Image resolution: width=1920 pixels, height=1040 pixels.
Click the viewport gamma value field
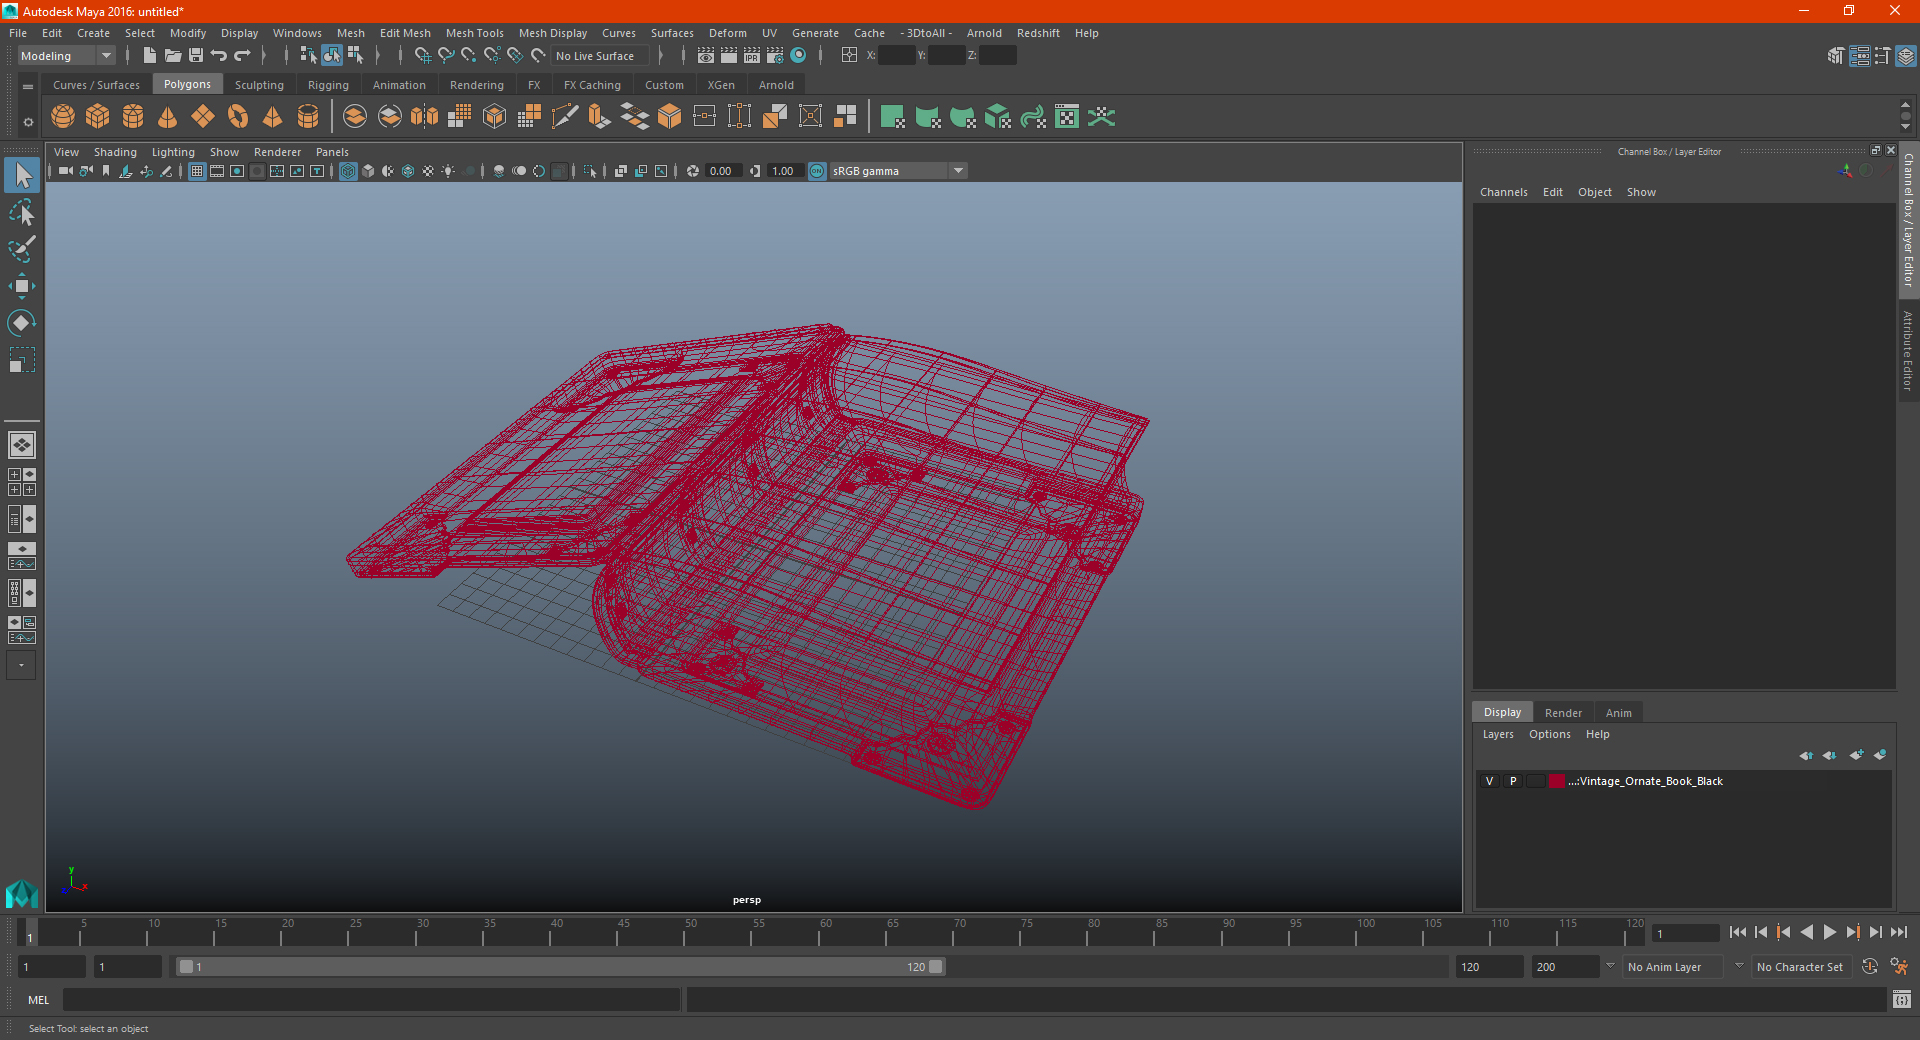(784, 171)
